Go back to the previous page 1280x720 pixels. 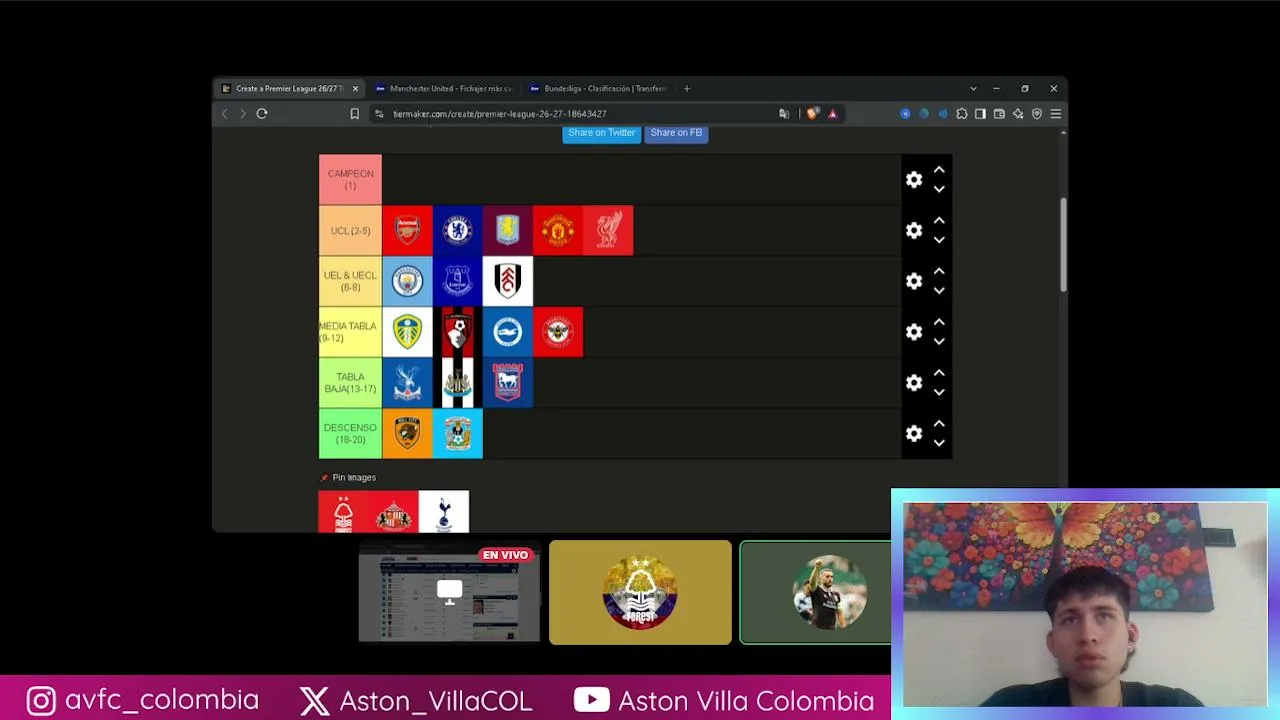[225, 114]
